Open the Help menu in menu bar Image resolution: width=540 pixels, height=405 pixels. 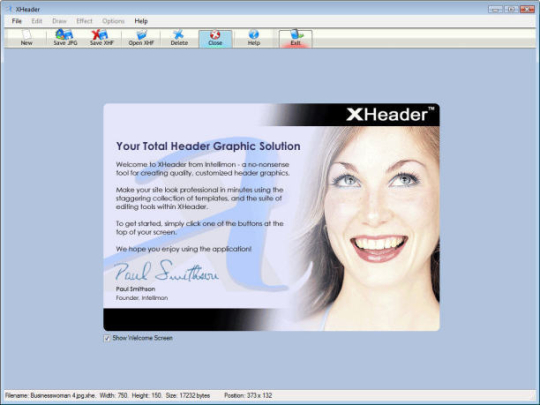[141, 21]
